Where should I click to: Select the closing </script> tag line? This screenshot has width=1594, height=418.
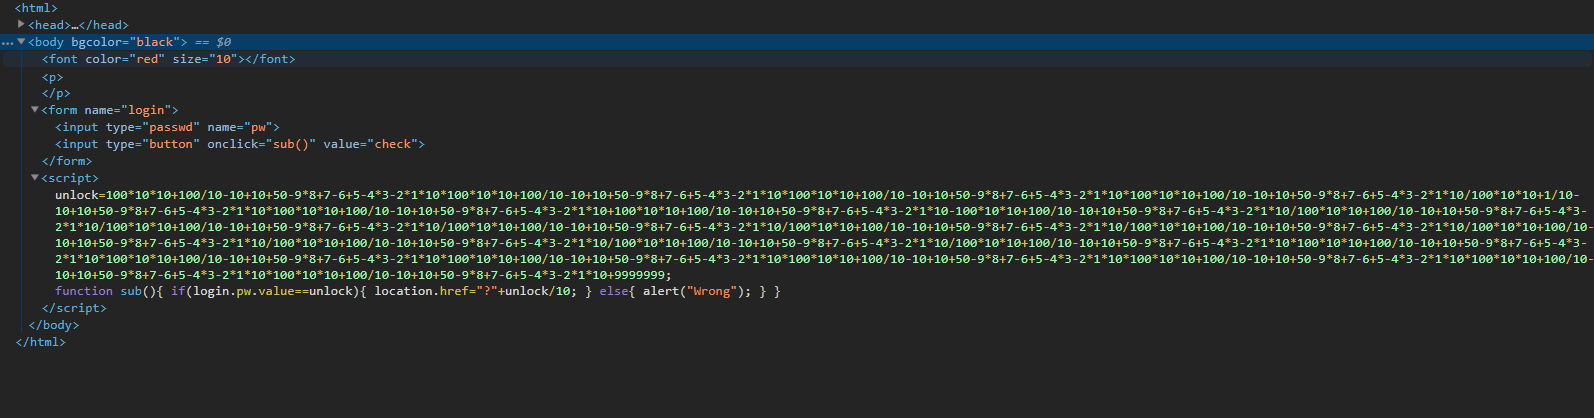74,308
